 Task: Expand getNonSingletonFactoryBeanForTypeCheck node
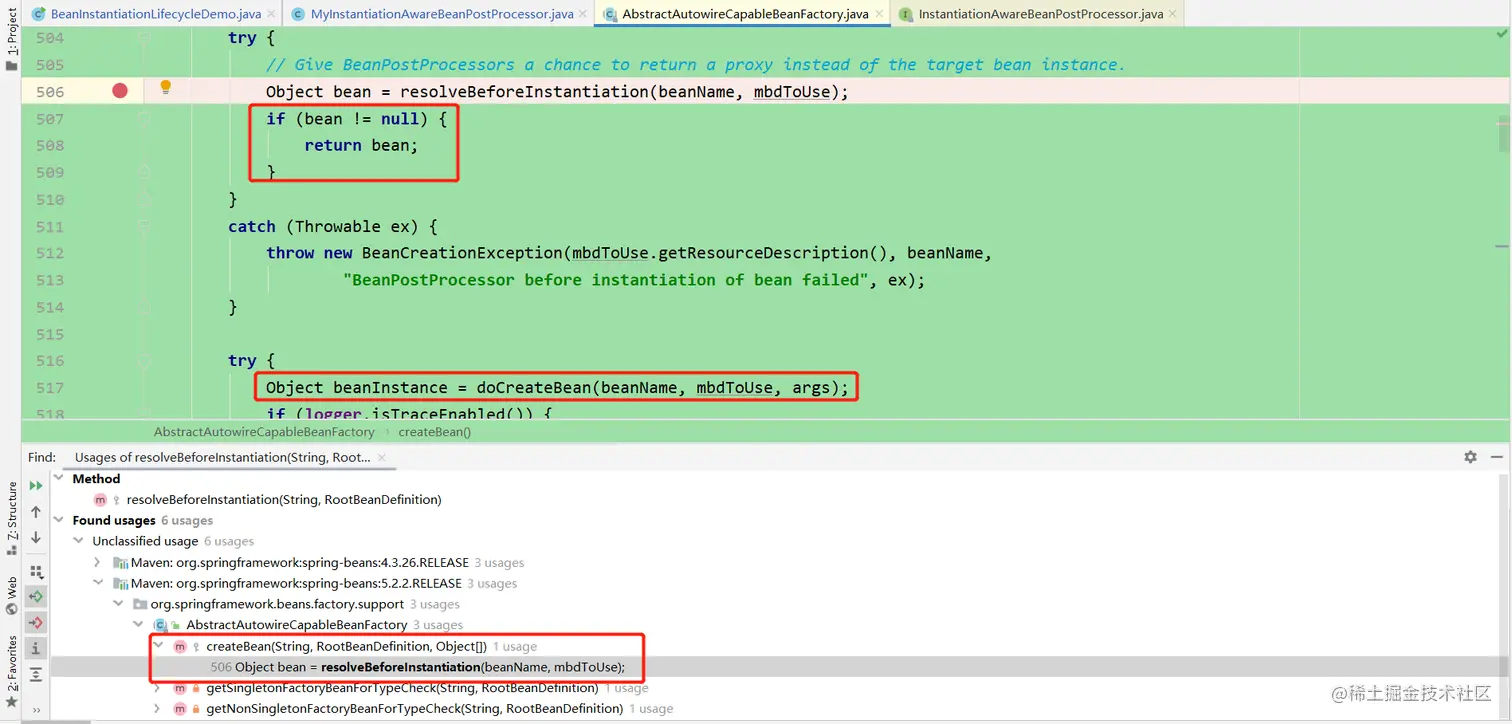(157, 708)
